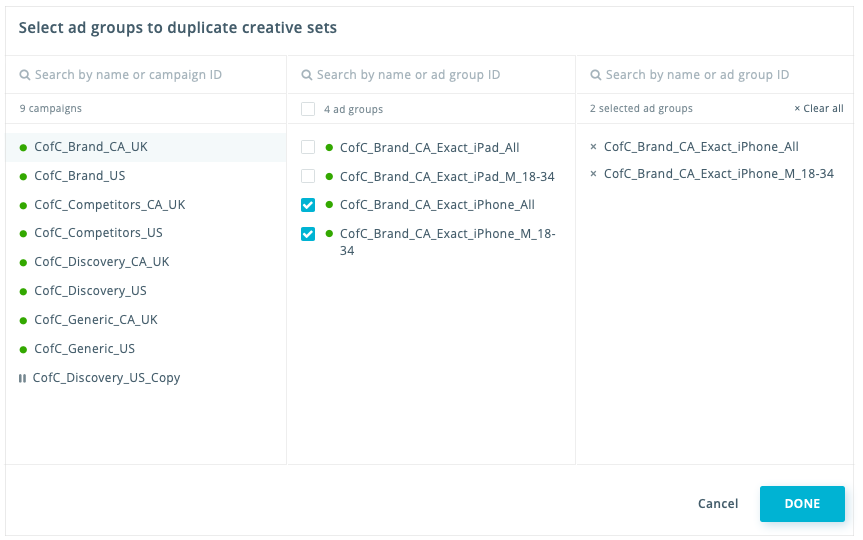Click the magnifier icon in campaign search
This screenshot has height=540, width=863.
(25, 75)
